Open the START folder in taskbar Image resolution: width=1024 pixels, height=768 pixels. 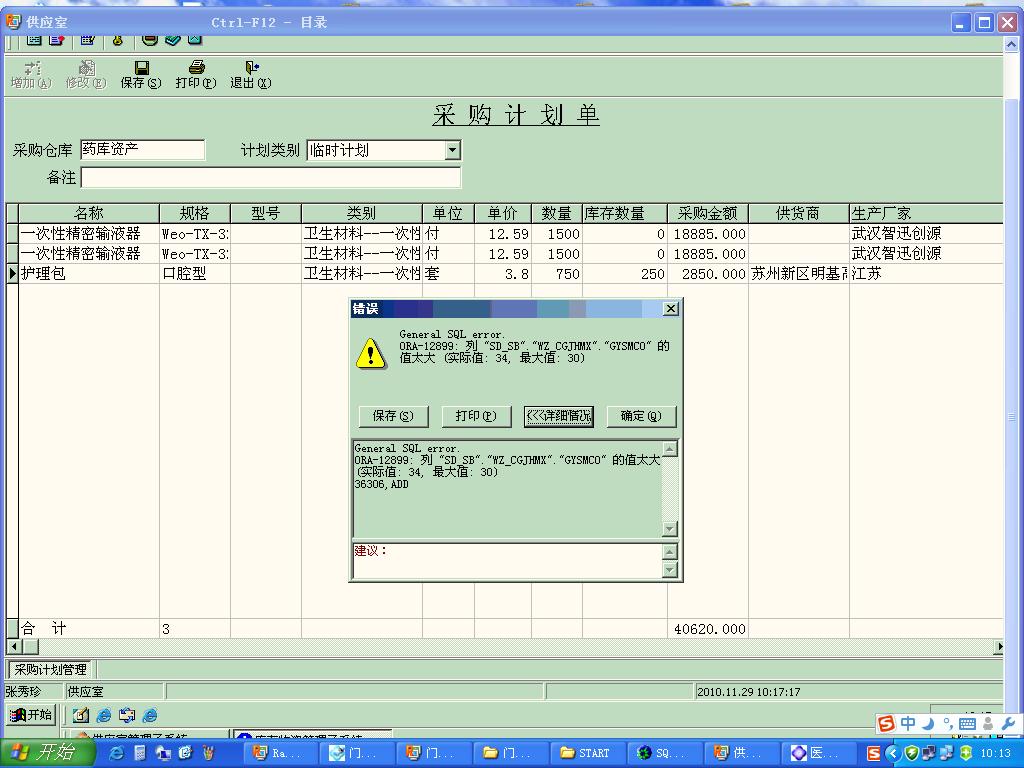[x=585, y=753]
